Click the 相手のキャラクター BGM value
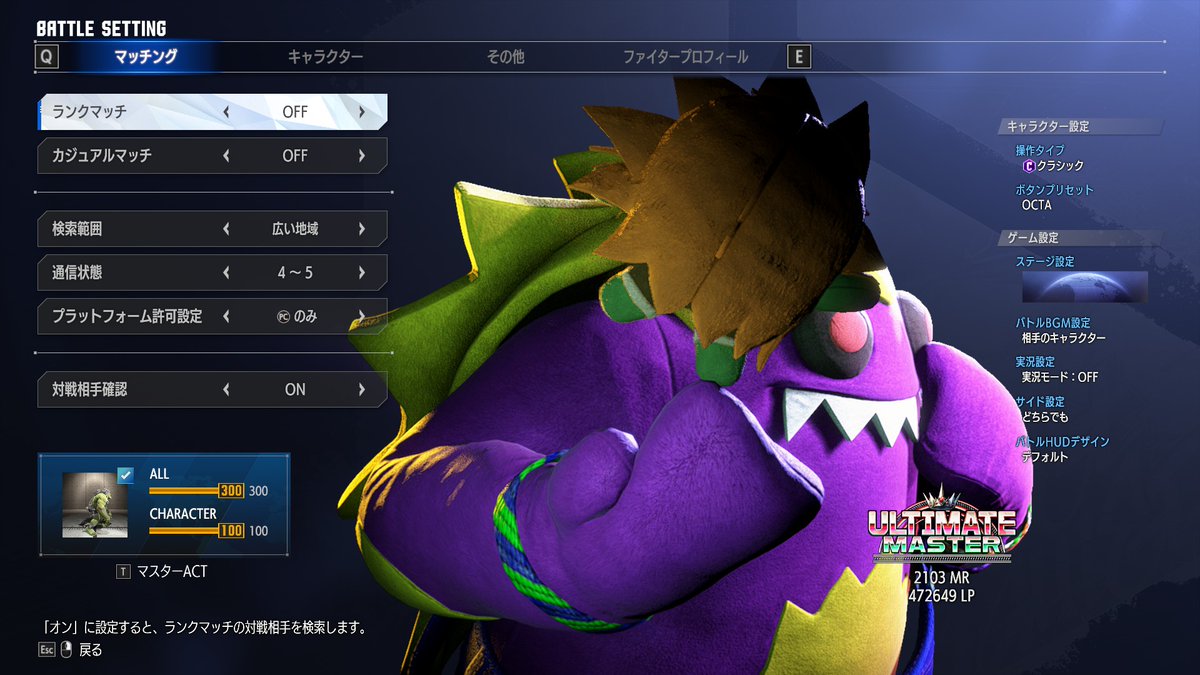 coord(1063,339)
